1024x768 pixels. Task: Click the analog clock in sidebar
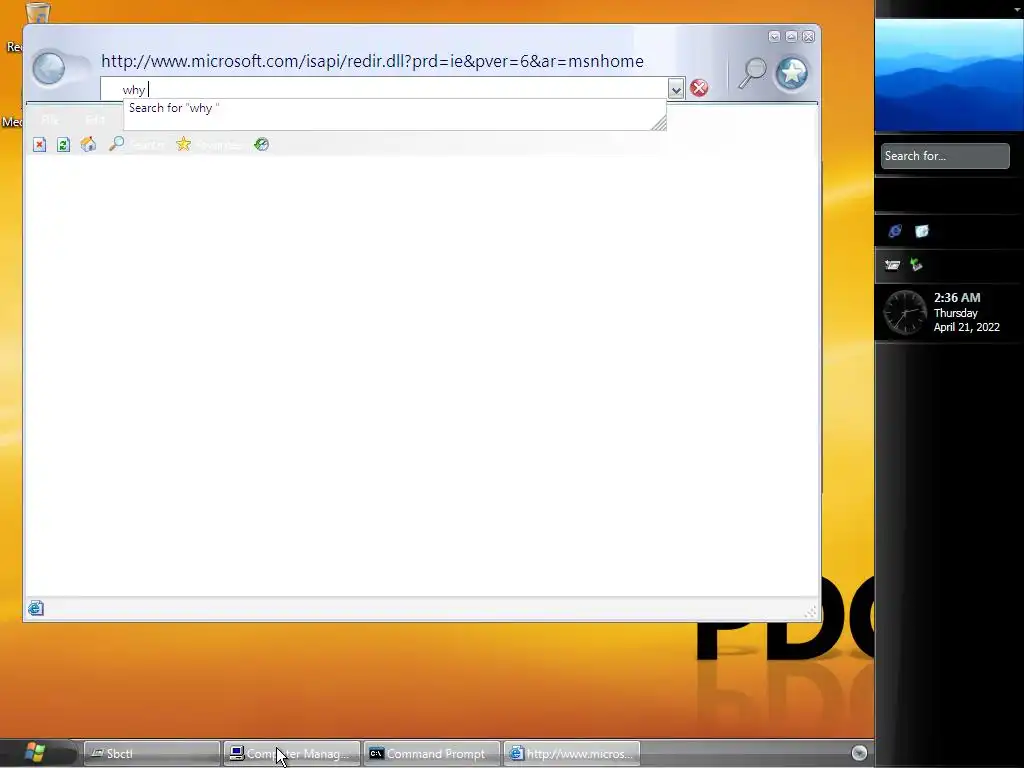click(x=905, y=313)
